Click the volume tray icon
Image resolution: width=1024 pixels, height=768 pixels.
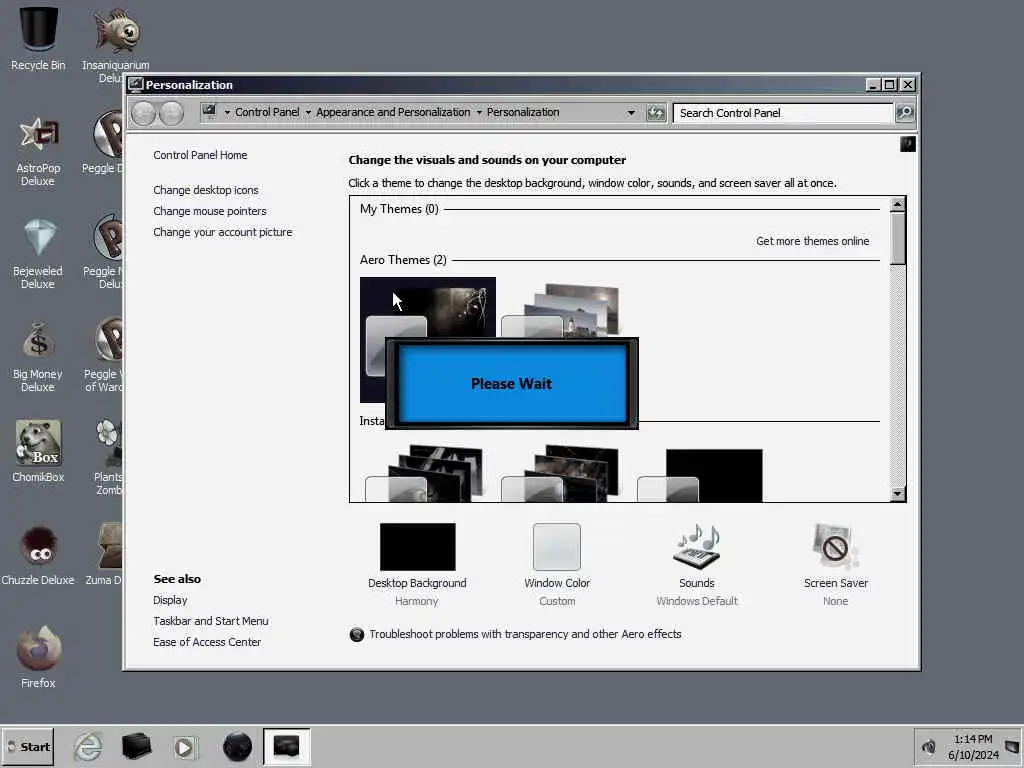929,746
